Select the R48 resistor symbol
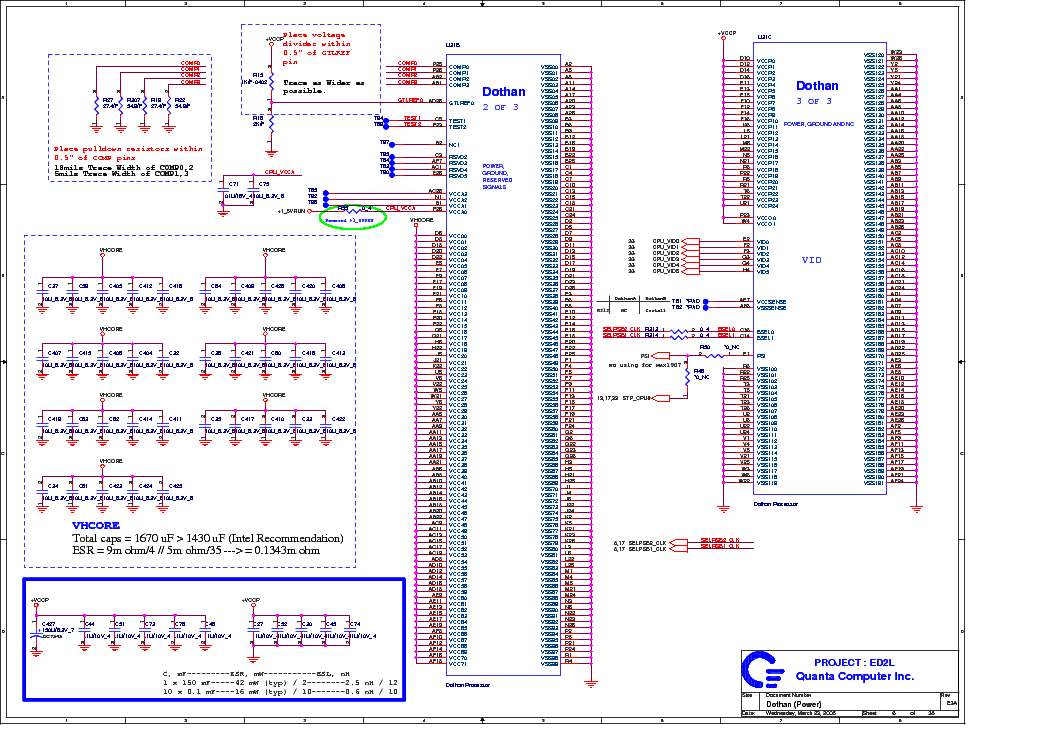The height and width of the screenshot is (744, 1053). pyautogui.click(x=687, y=376)
